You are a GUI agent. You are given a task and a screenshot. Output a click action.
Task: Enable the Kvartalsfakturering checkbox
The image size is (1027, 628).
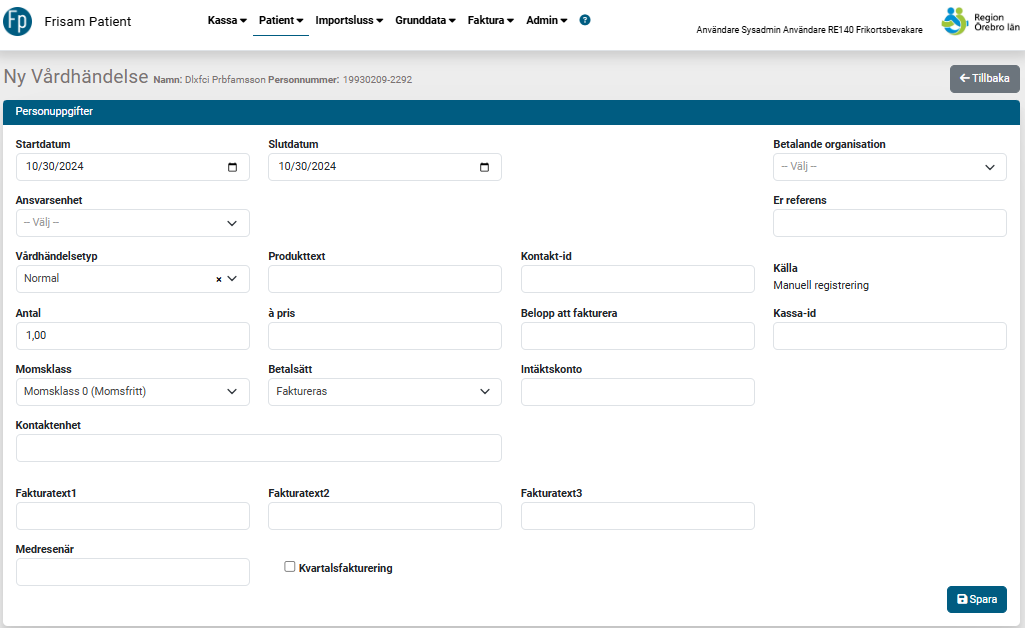(x=290, y=567)
